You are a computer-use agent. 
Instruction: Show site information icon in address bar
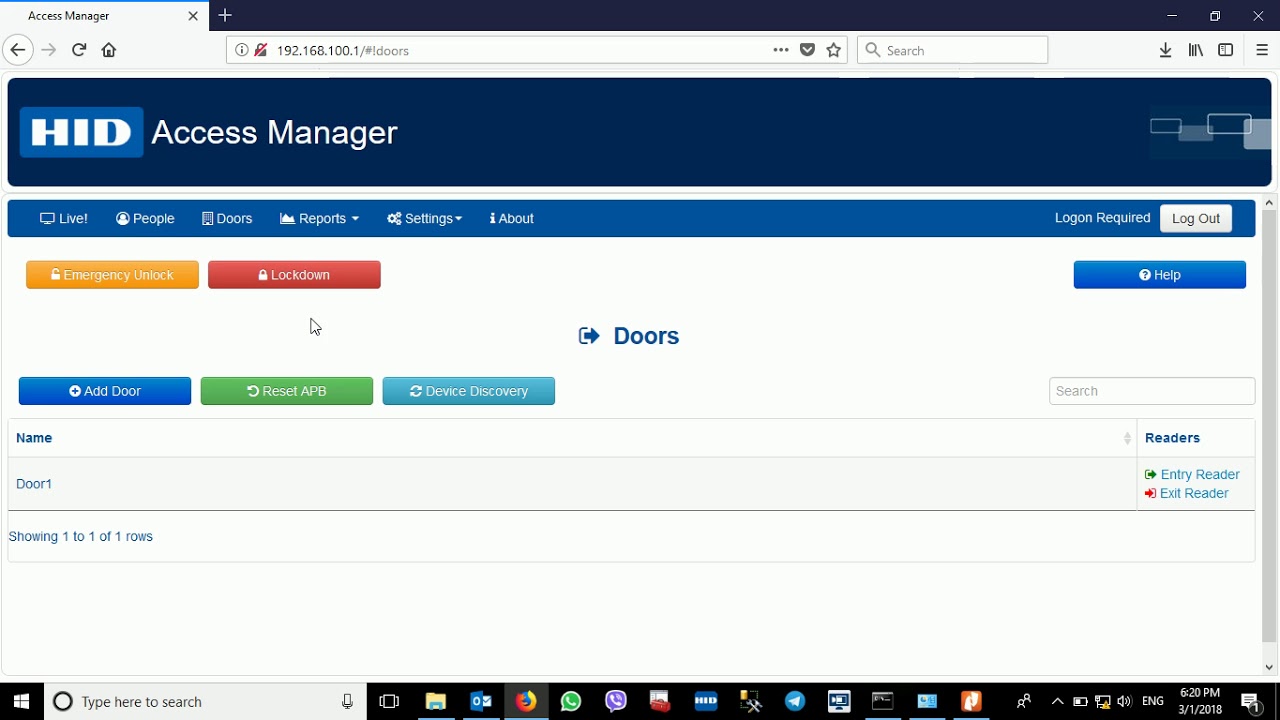tap(241, 50)
